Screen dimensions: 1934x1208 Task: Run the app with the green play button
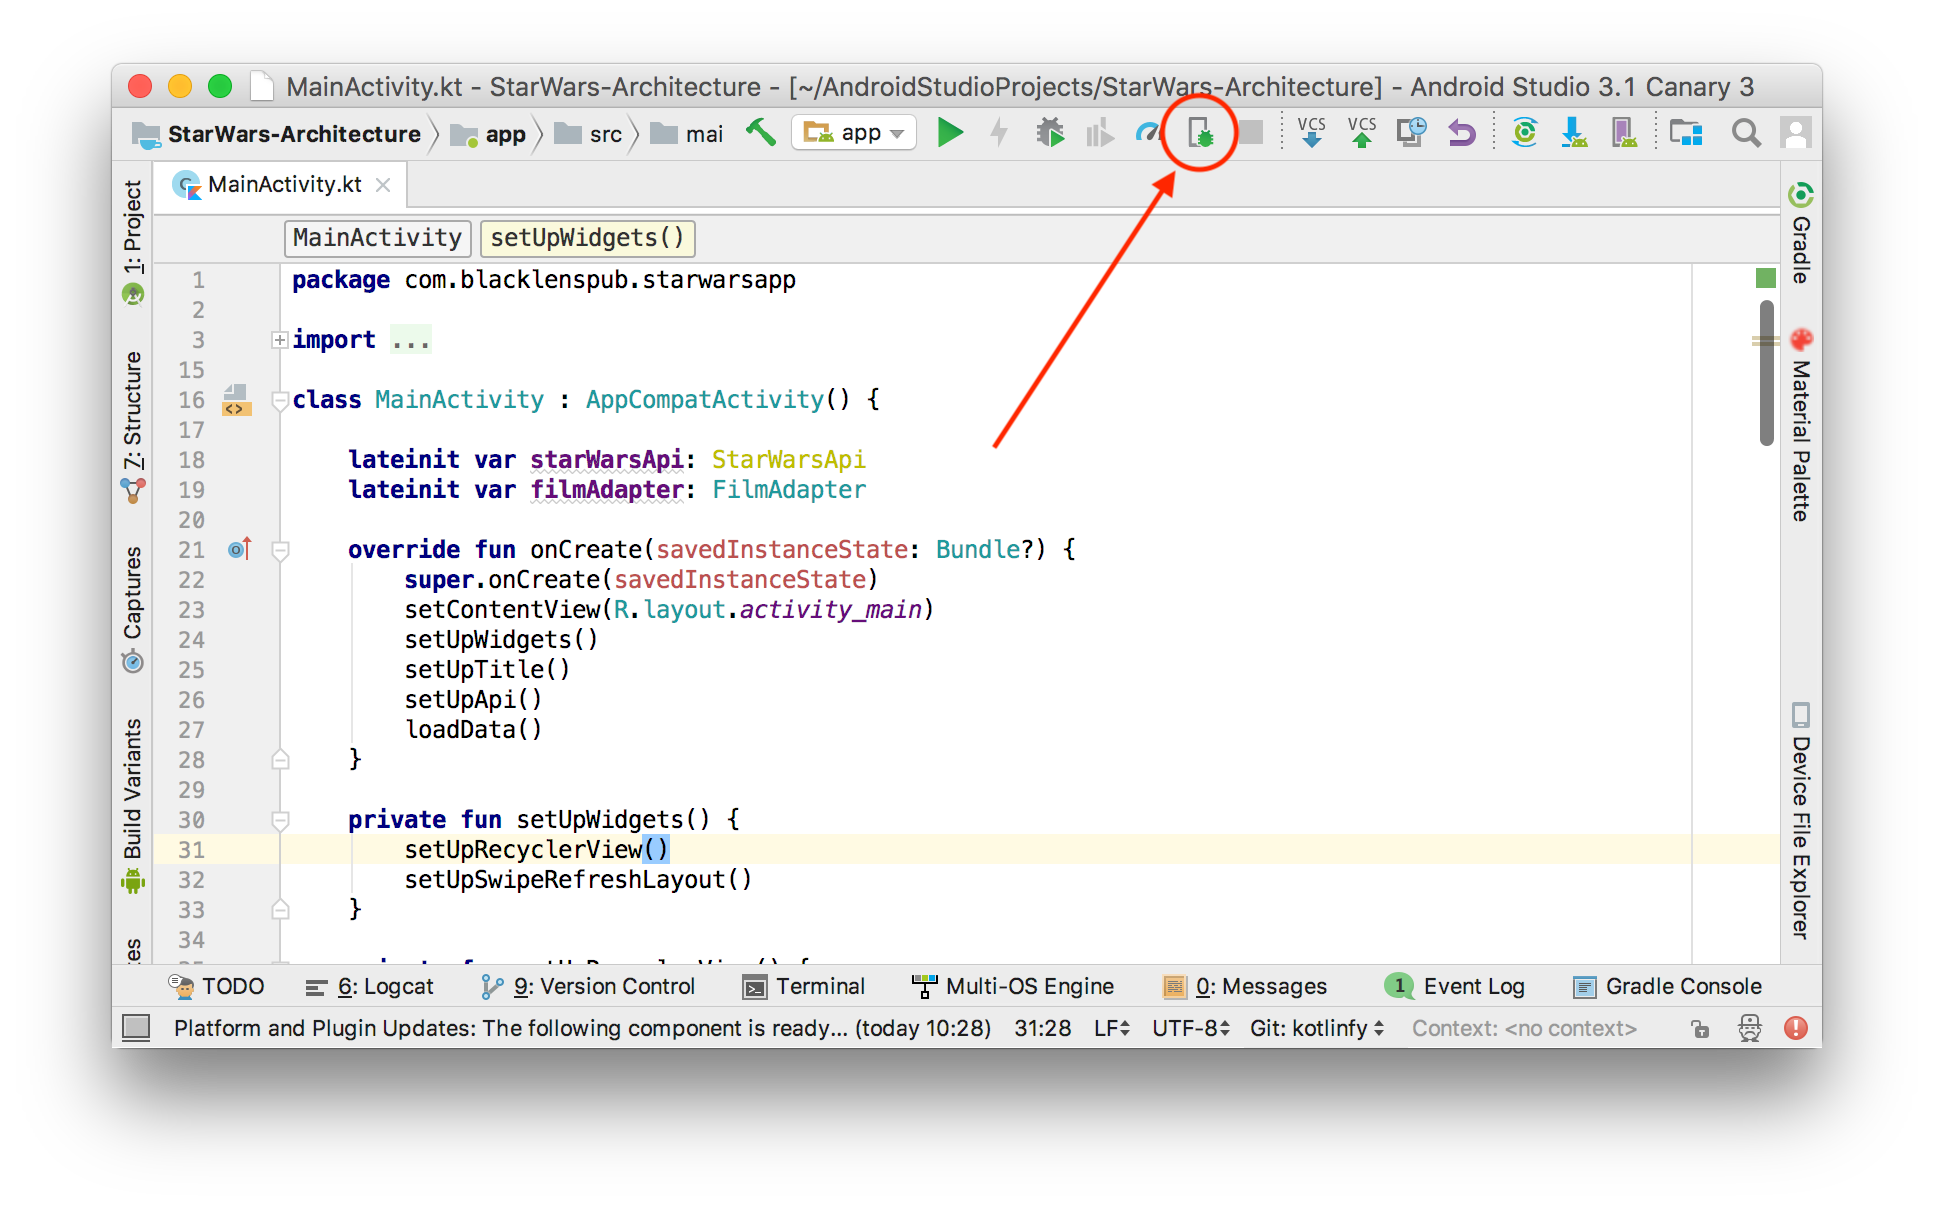tap(950, 132)
